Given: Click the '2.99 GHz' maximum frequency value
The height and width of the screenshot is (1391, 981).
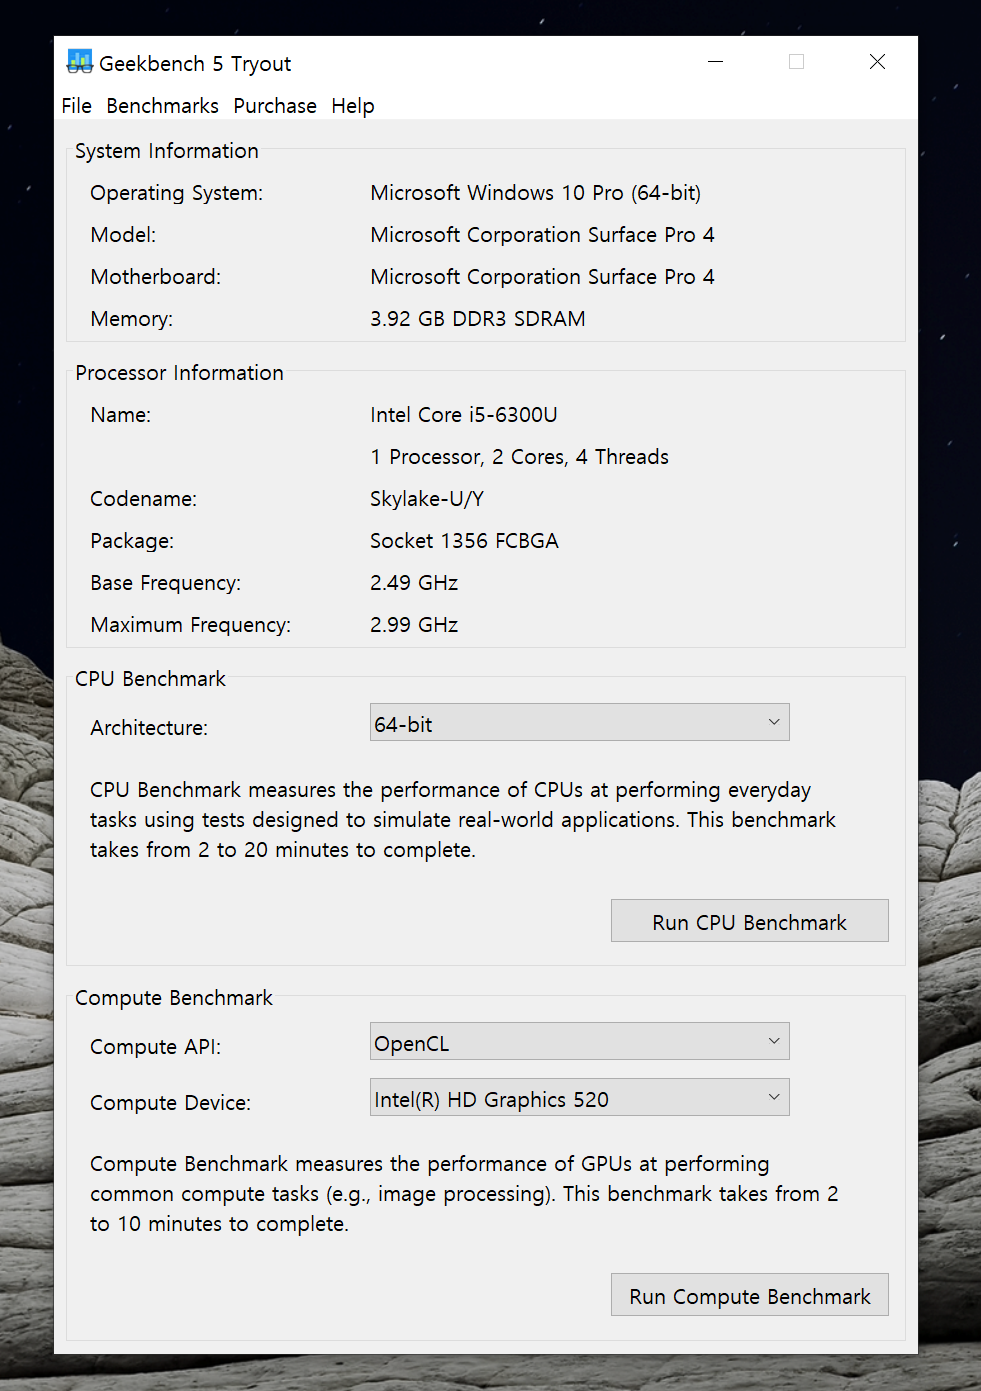Looking at the screenshot, I should tap(414, 625).
